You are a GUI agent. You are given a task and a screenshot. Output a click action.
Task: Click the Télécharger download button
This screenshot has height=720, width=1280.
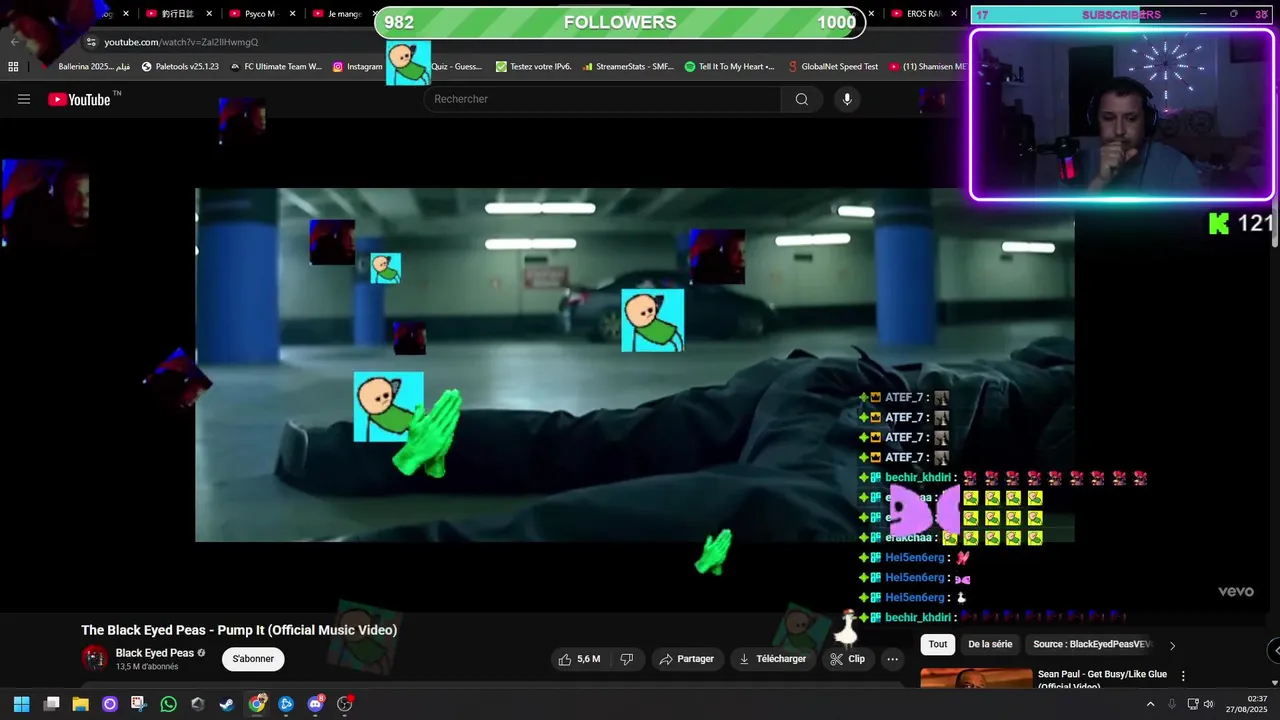pyautogui.click(x=772, y=659)
